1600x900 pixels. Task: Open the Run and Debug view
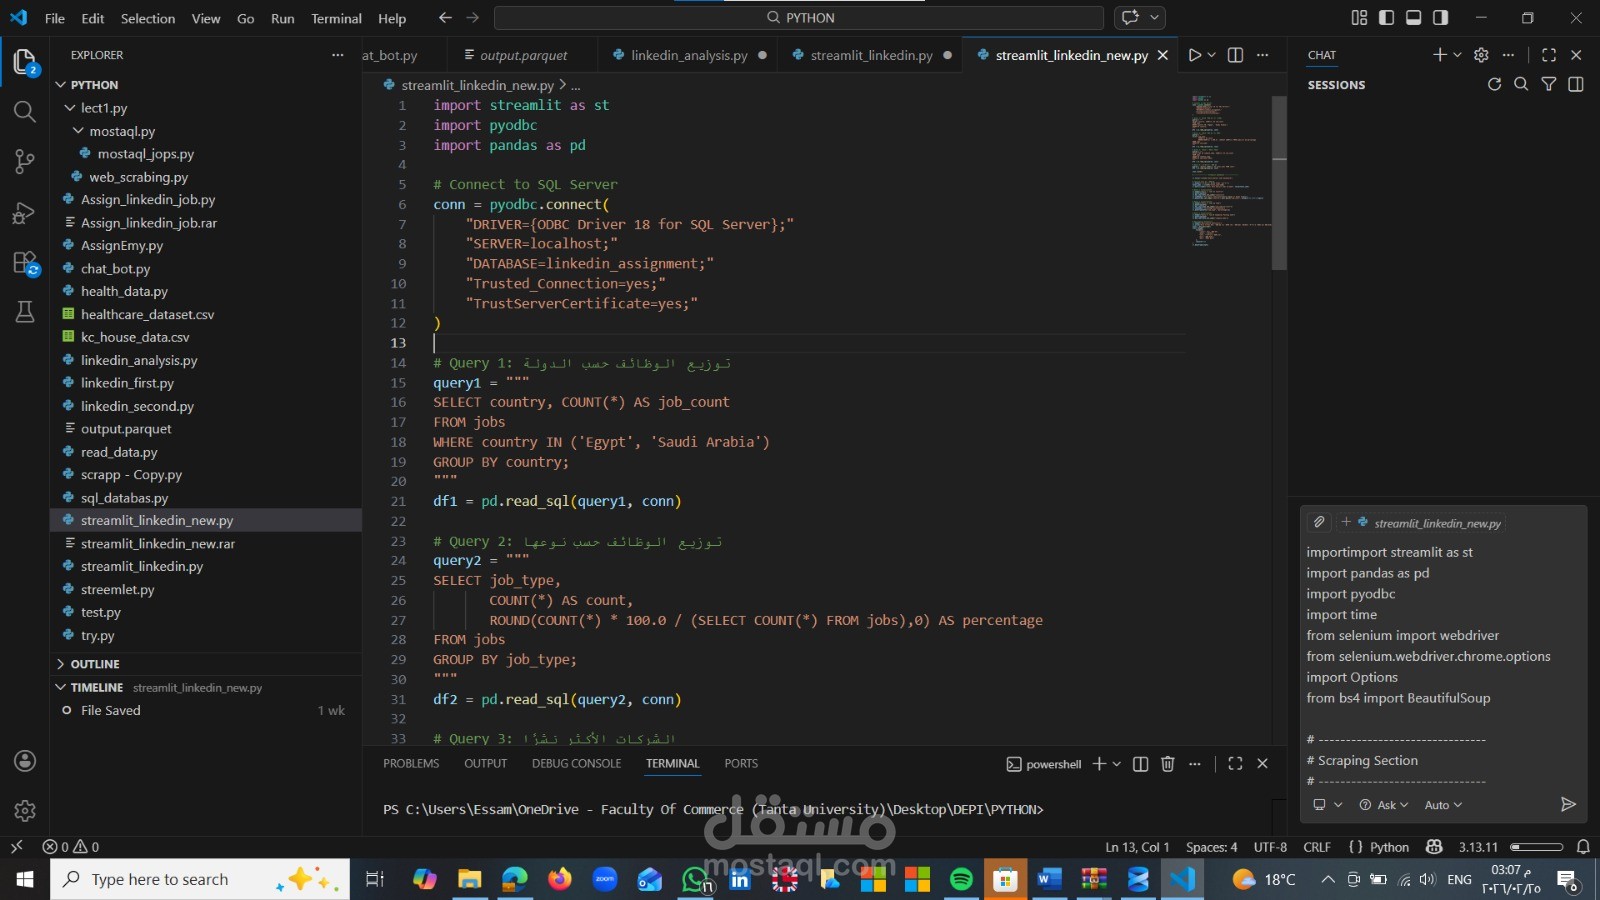click(25, 213)
